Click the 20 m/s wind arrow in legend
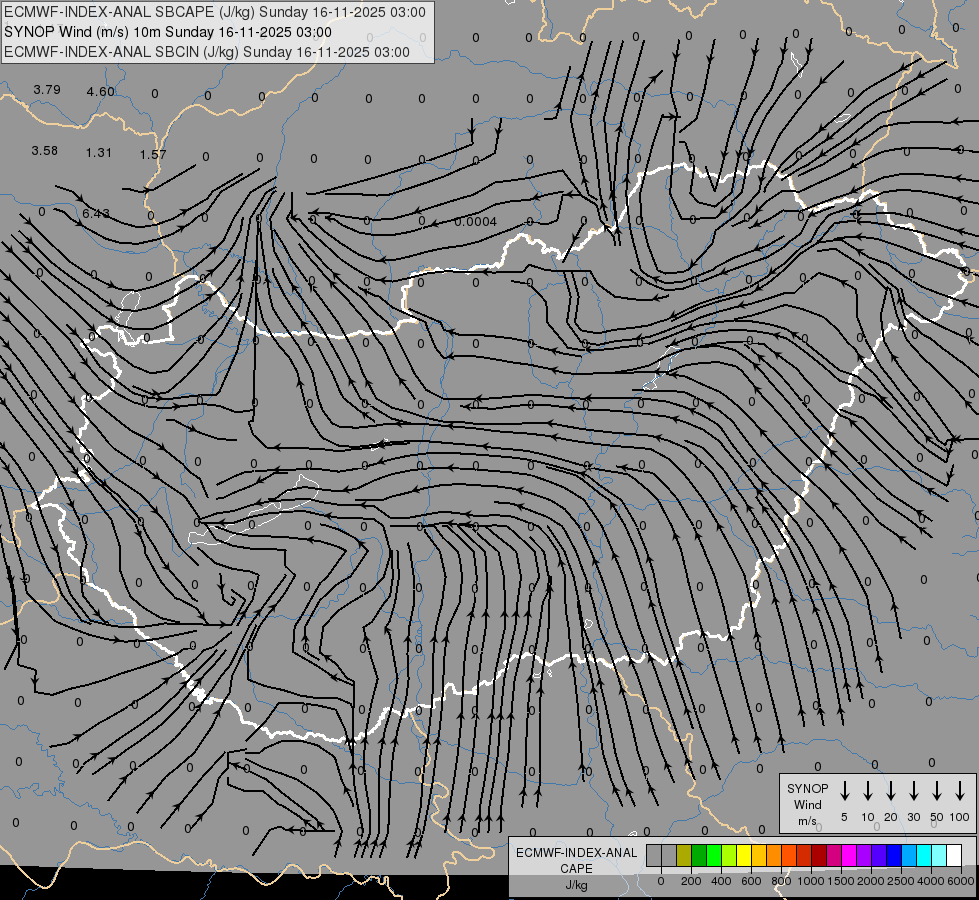This screenshot has width=979, height=900. (x=890, y=791)
